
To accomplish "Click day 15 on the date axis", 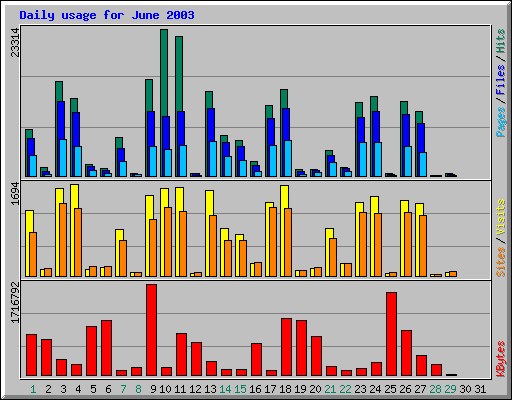I will [x=240, y=389].
